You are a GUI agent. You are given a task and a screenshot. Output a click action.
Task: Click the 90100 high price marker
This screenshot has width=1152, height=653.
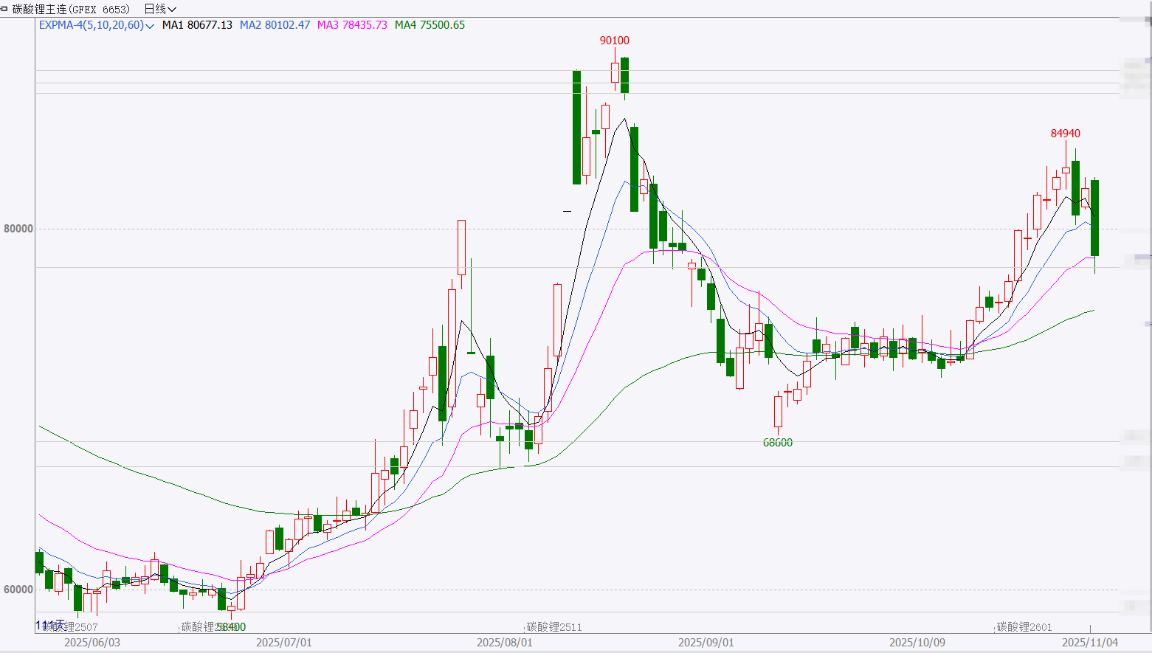pos(614,40)
